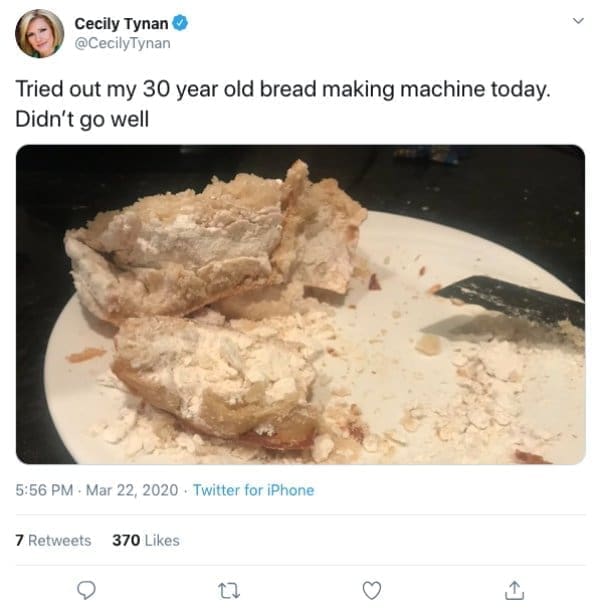
Task: Click the Mar 22, 2020 date
Action: [x=134, y=490]
